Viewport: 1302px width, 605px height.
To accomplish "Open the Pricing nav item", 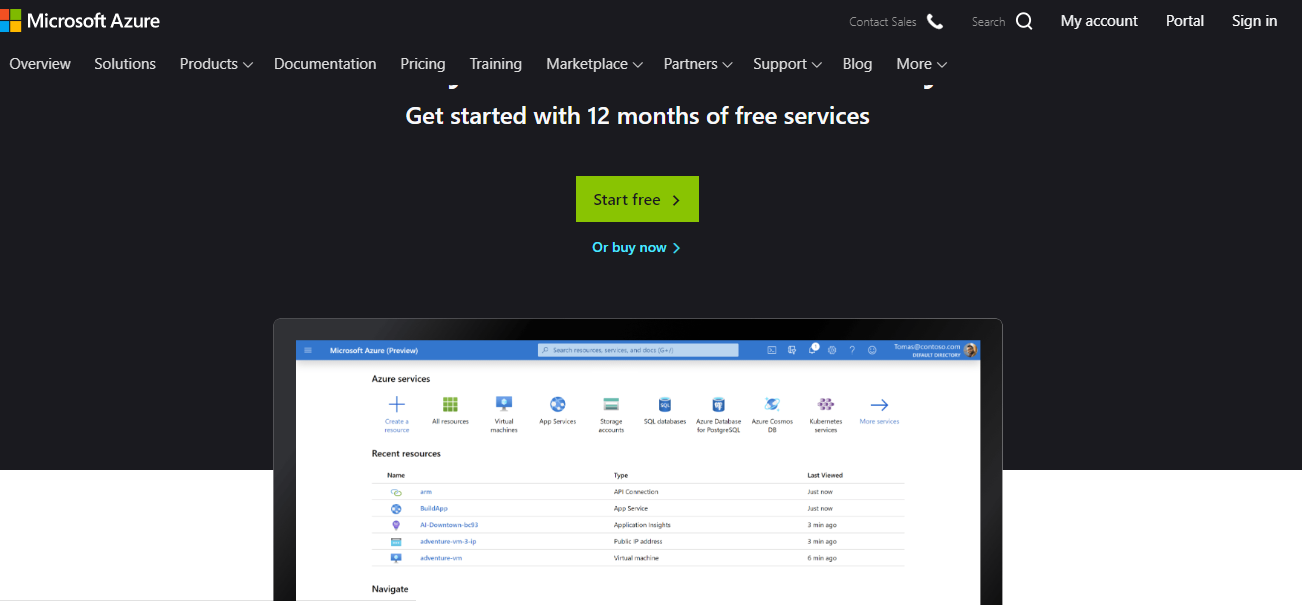I will [423, 64].
